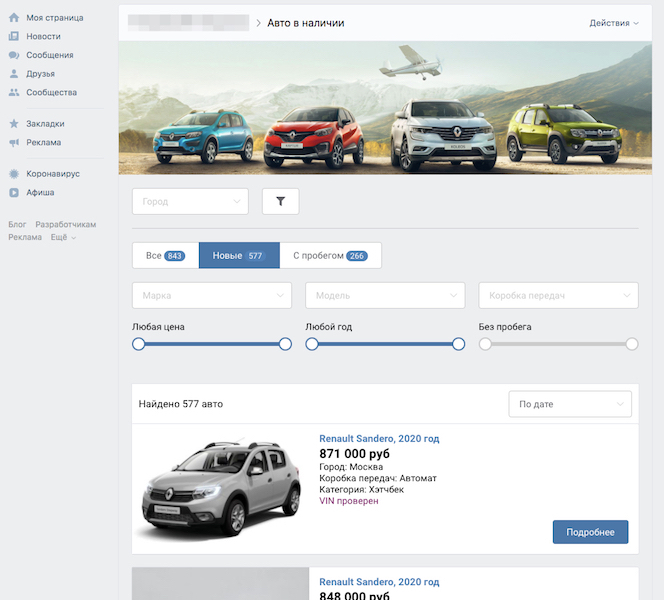Viewport: 664px width, 600px height.
Task: Click the Подробнее button
Action: [x=590, y=532]
